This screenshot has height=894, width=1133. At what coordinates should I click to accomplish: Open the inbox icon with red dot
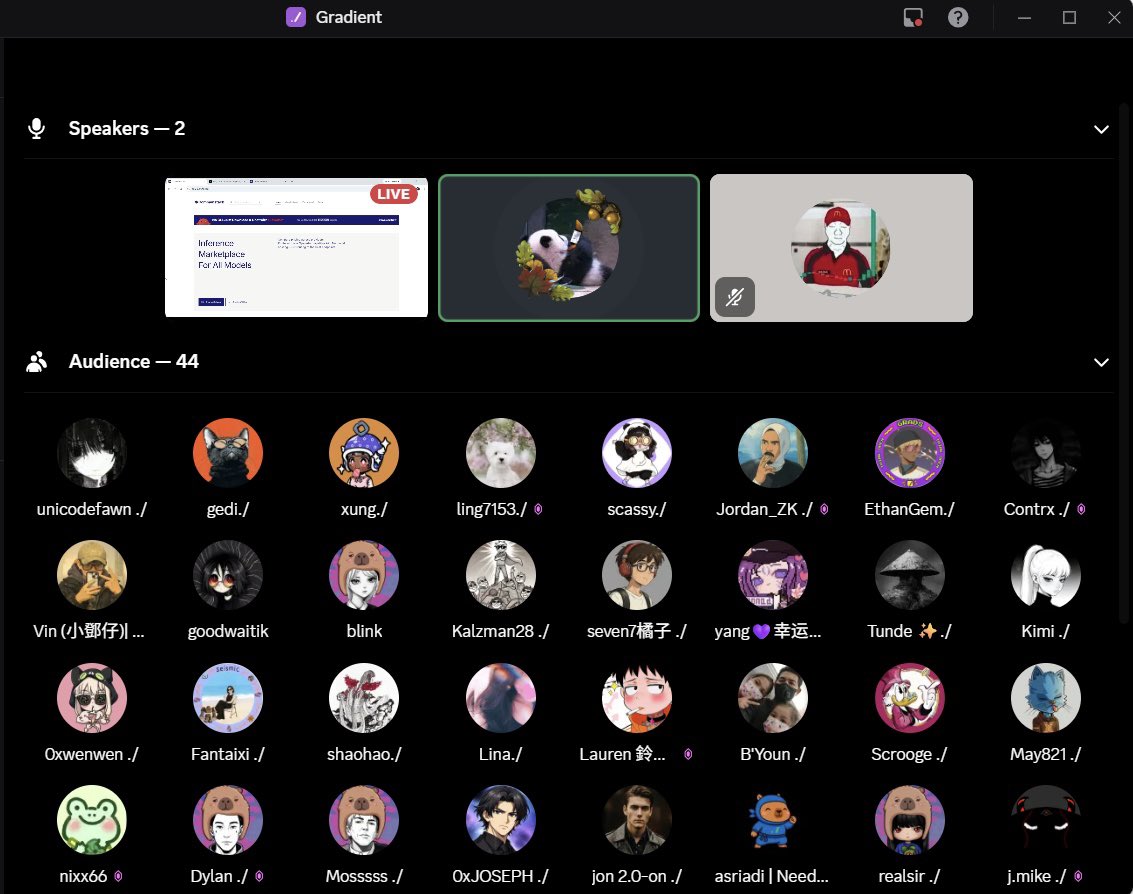click(x=913, y=17)
